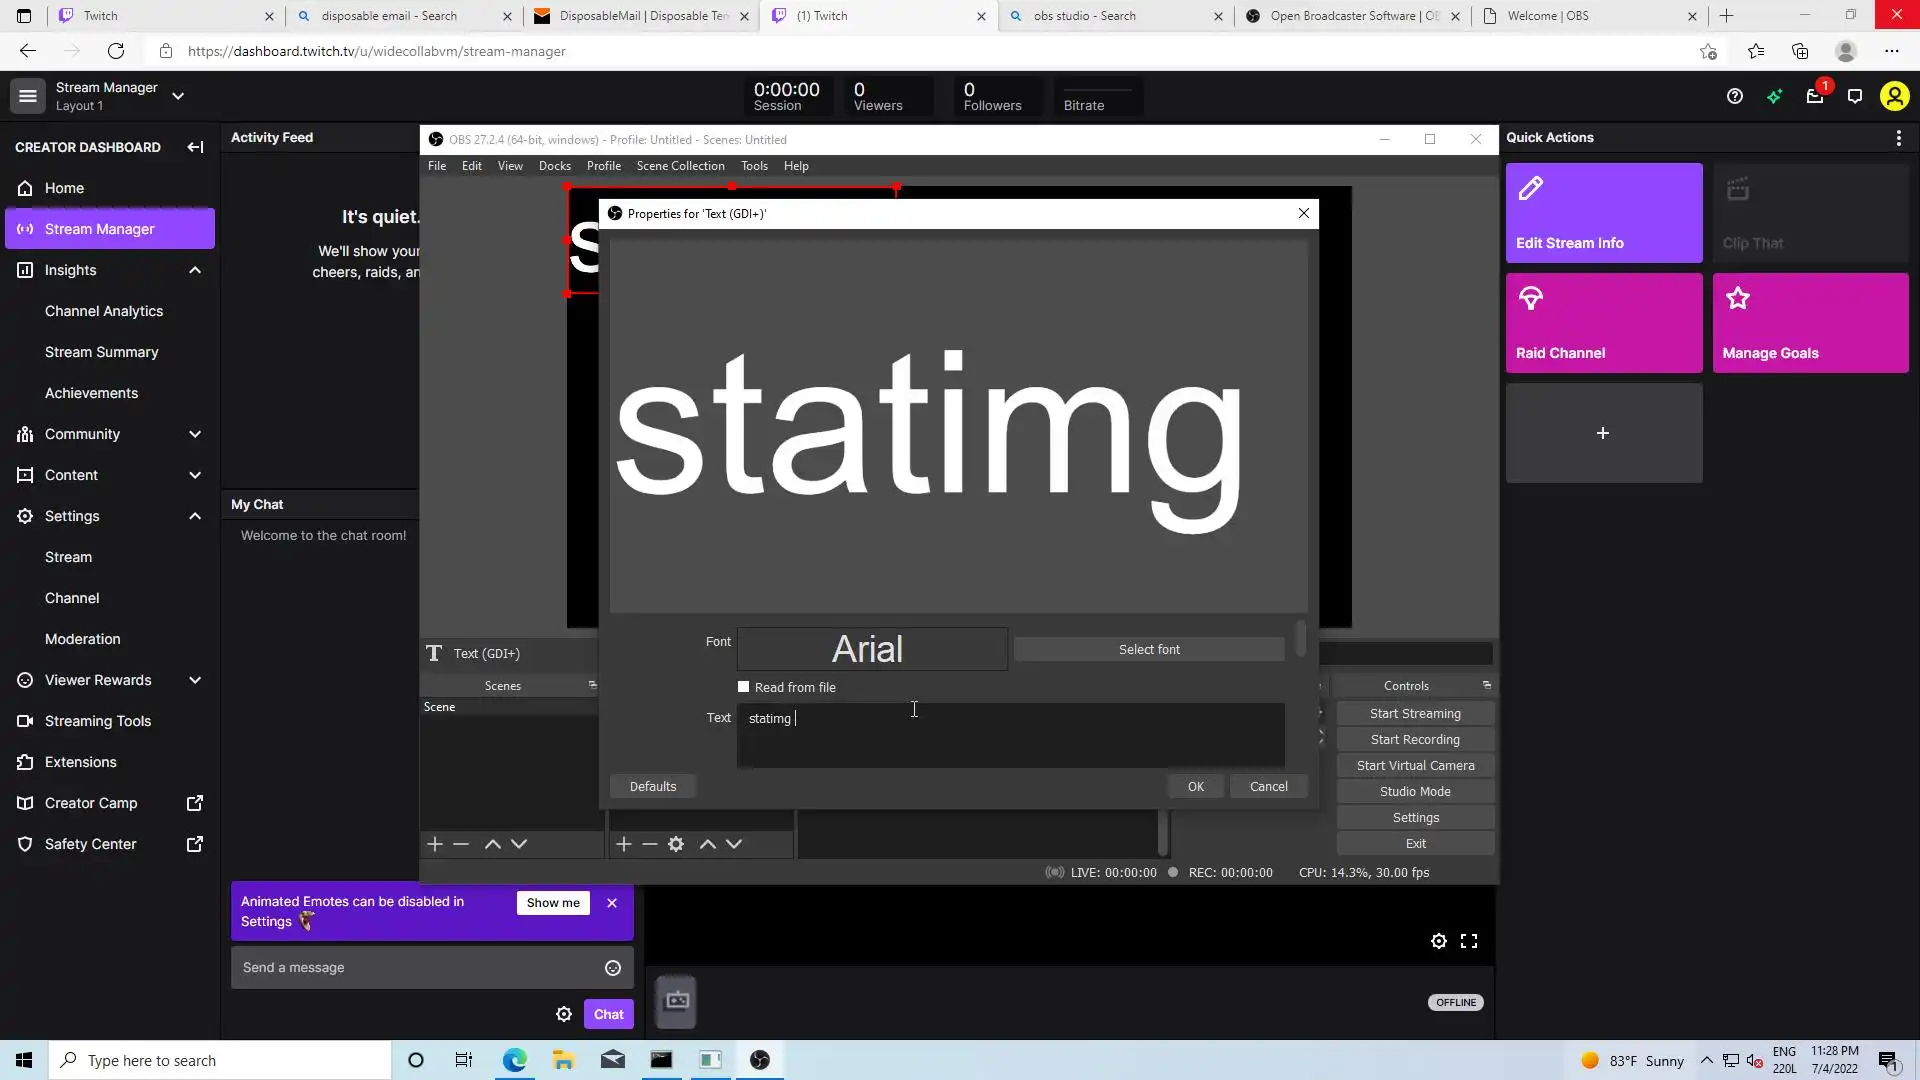Viewport: 1920px width, 1080px height.
Task: Open Twitch notifications inbox icon
Action: (x=1815, y=96)
